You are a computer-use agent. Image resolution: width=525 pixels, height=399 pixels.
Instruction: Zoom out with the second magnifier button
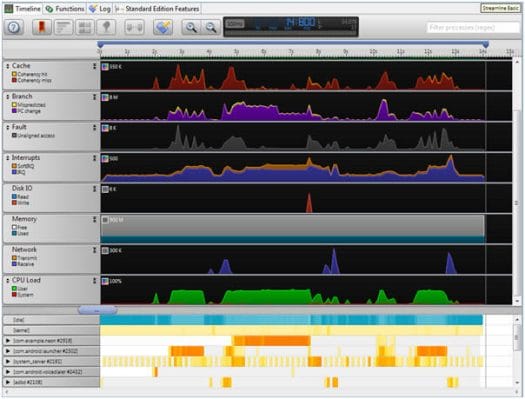(x=211, y=27)
